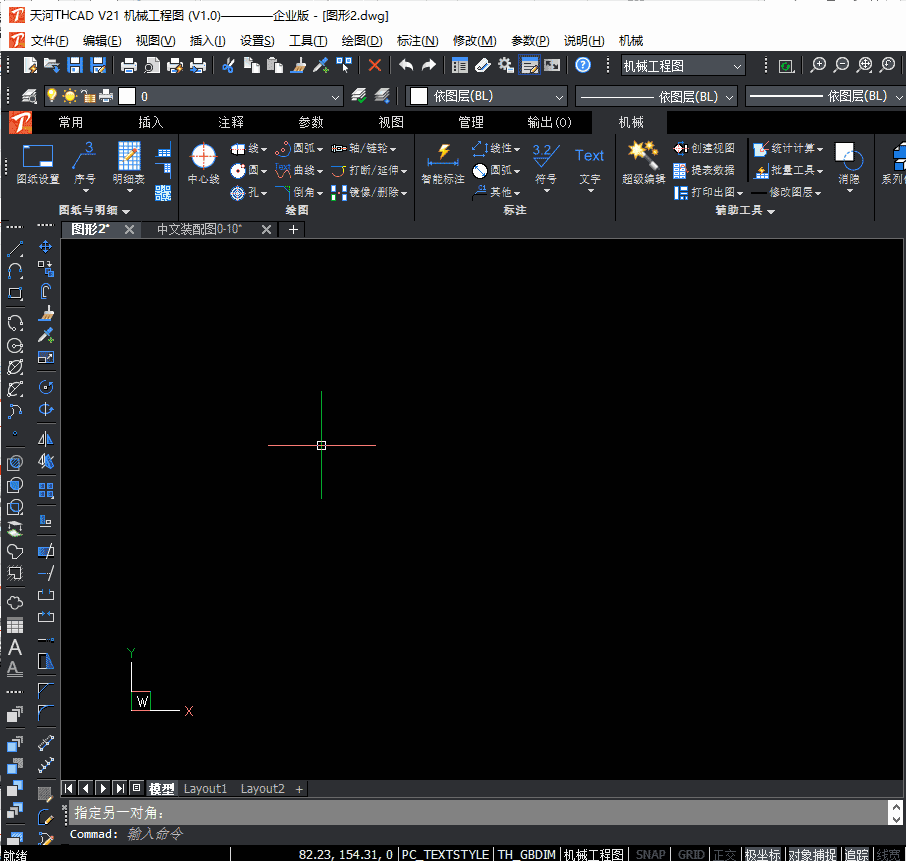The image size is (906, 861).
Task: Click the 消隐 hide lines tool
Action: [x=849, y=165]
